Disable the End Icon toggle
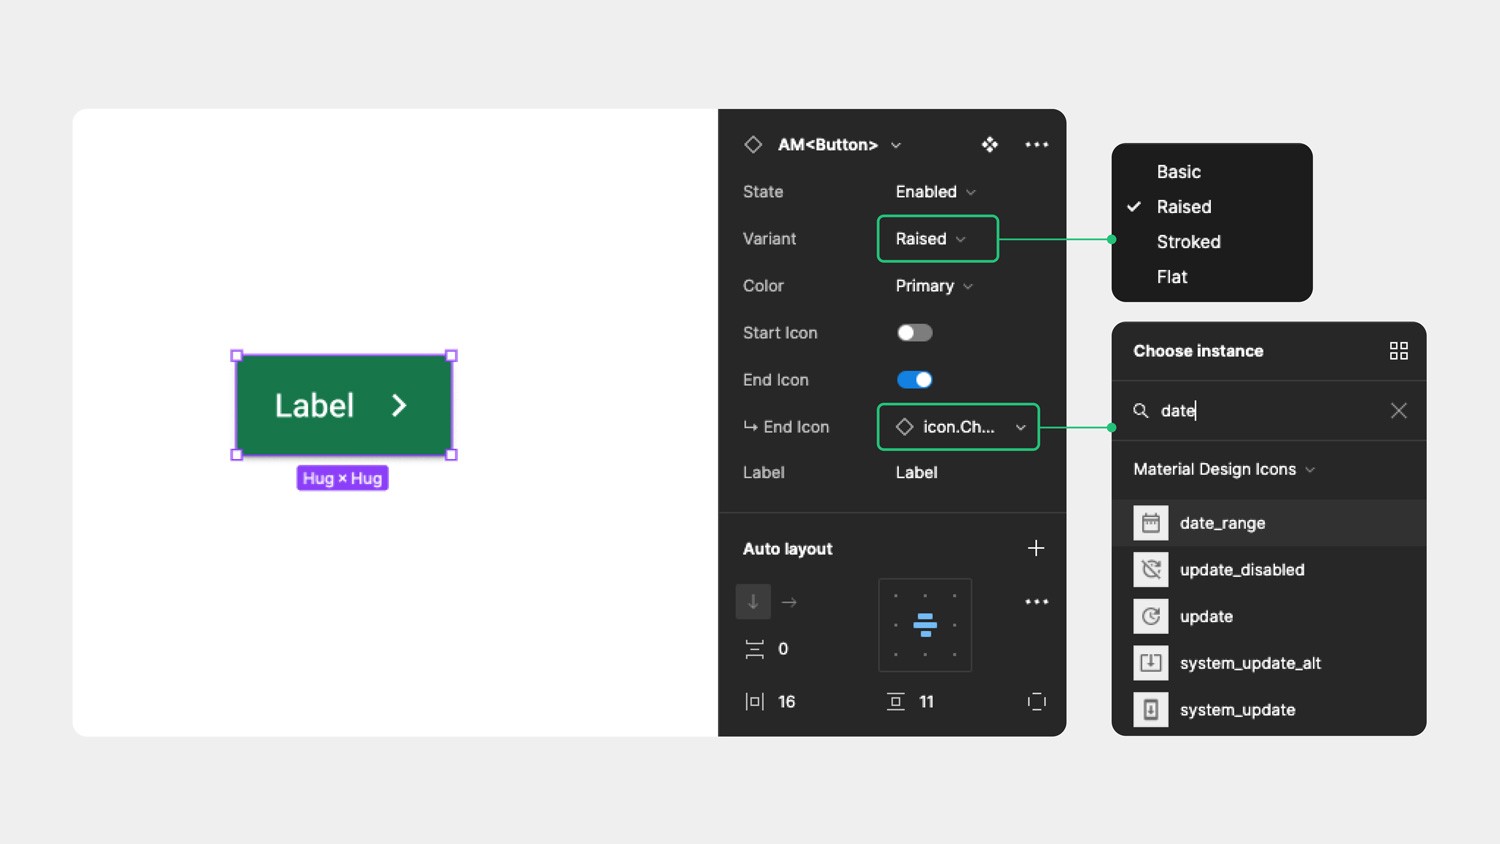Screen dimensions: 1500x844 point(913,379)
